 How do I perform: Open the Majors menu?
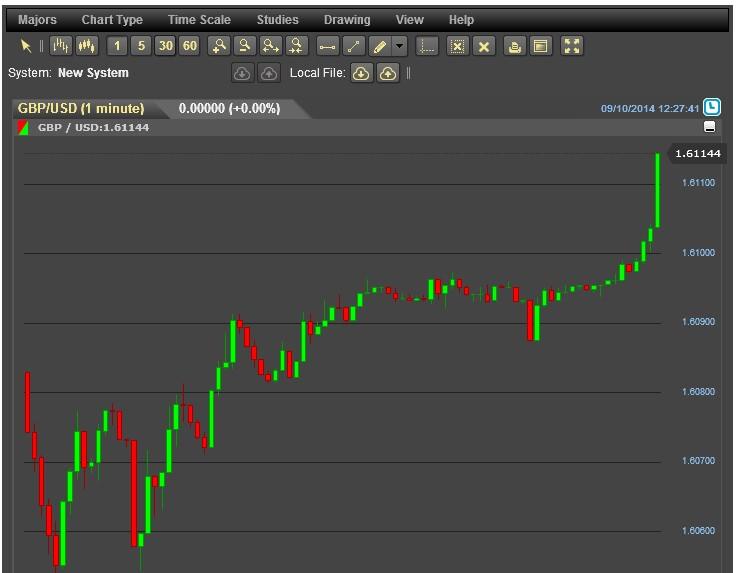pyautogui.click(x=37, y=20)
